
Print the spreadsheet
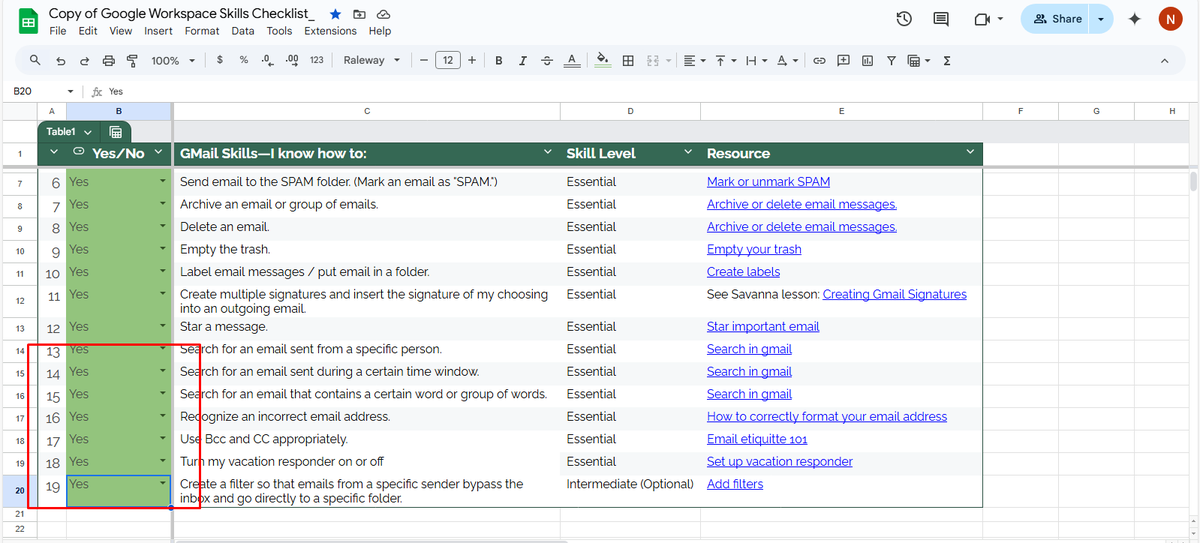pos(108,60)
